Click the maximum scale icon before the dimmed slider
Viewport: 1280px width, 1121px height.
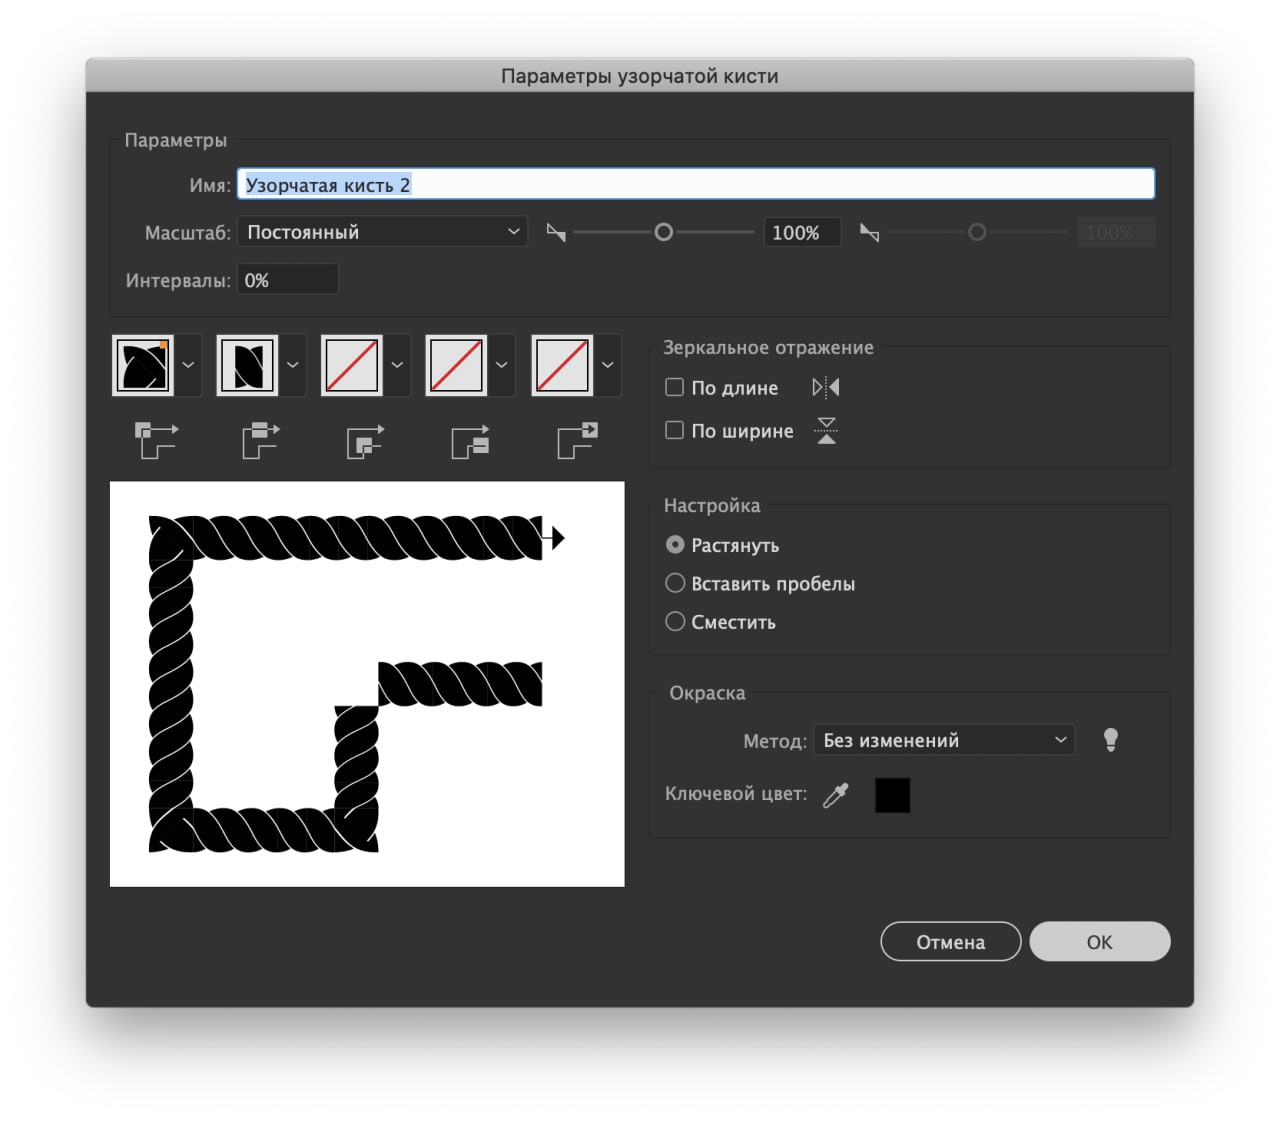tap(869, 233)
